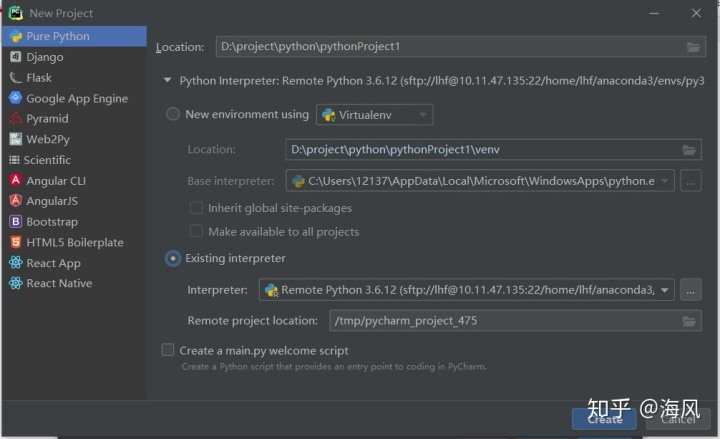Minimize the New Project dialog

(x=654, y=13)
